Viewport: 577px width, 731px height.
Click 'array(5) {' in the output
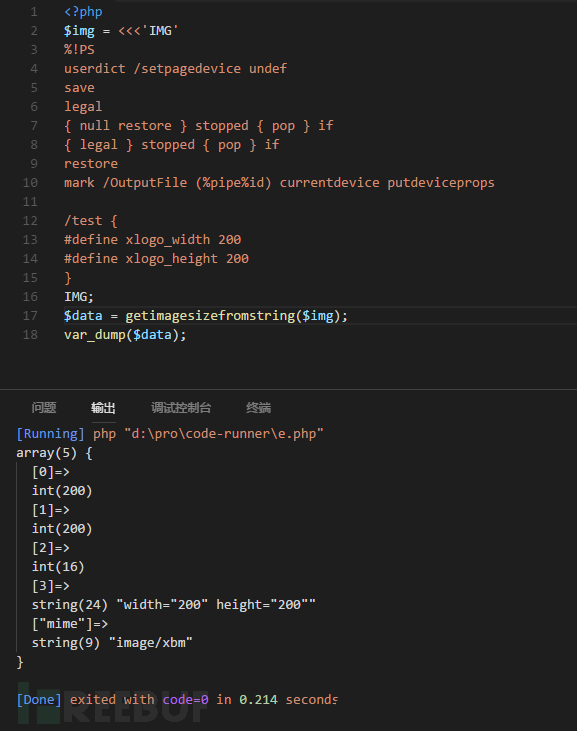55,453
